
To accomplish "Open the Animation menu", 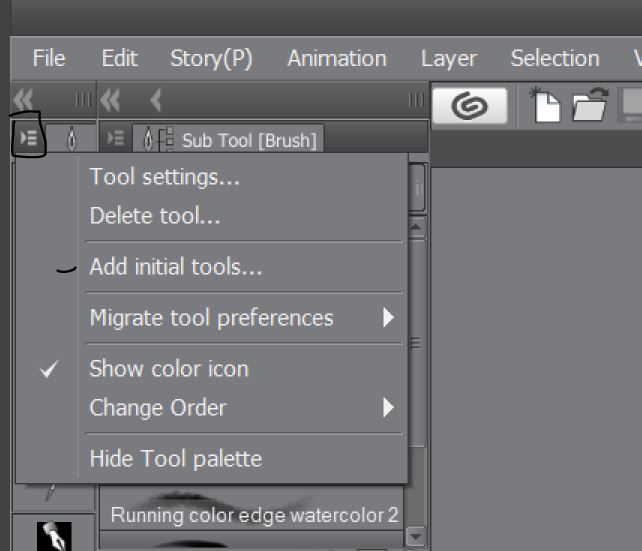I will 336,58.
